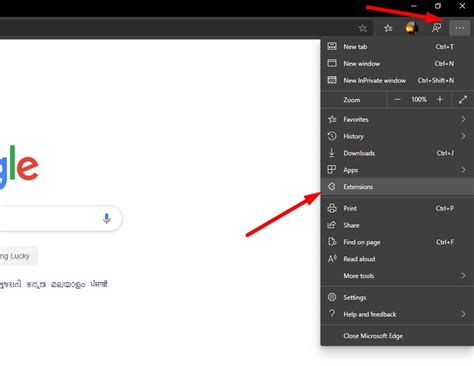Open Apps menu entry
This screenshot has width=474, height=366.
pos(397,170)
